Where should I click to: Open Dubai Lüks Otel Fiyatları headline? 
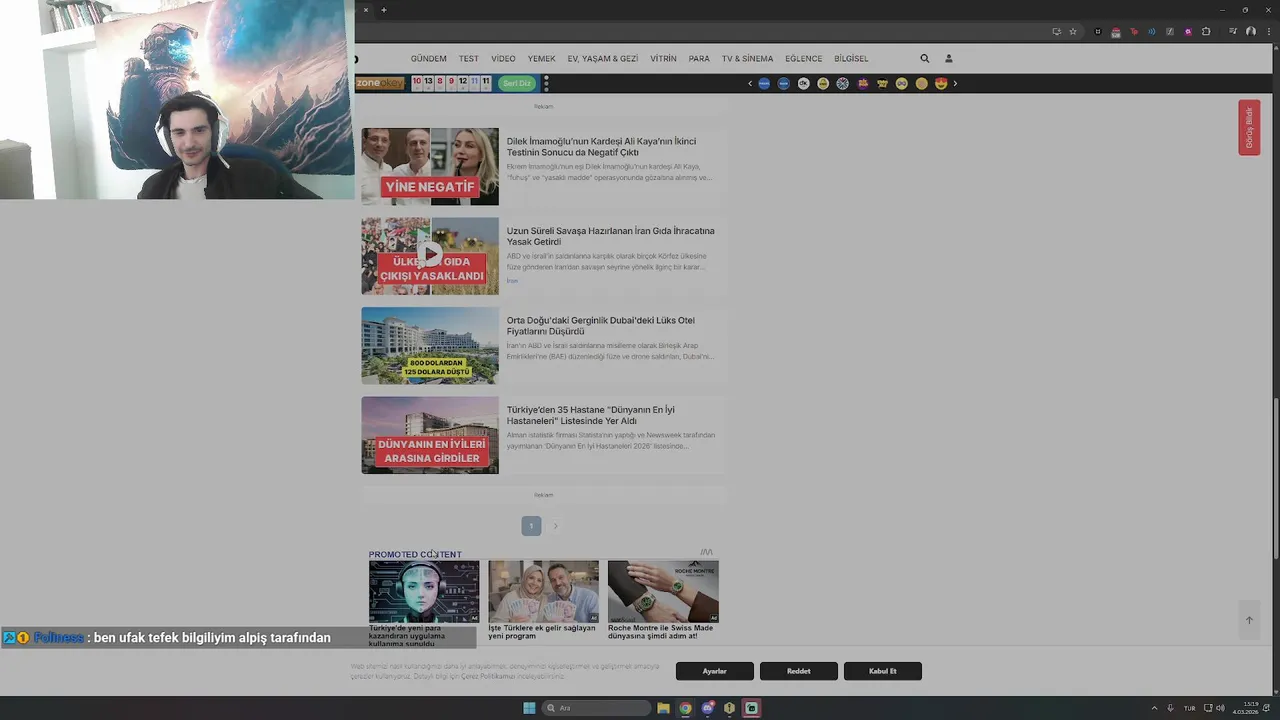600,326
